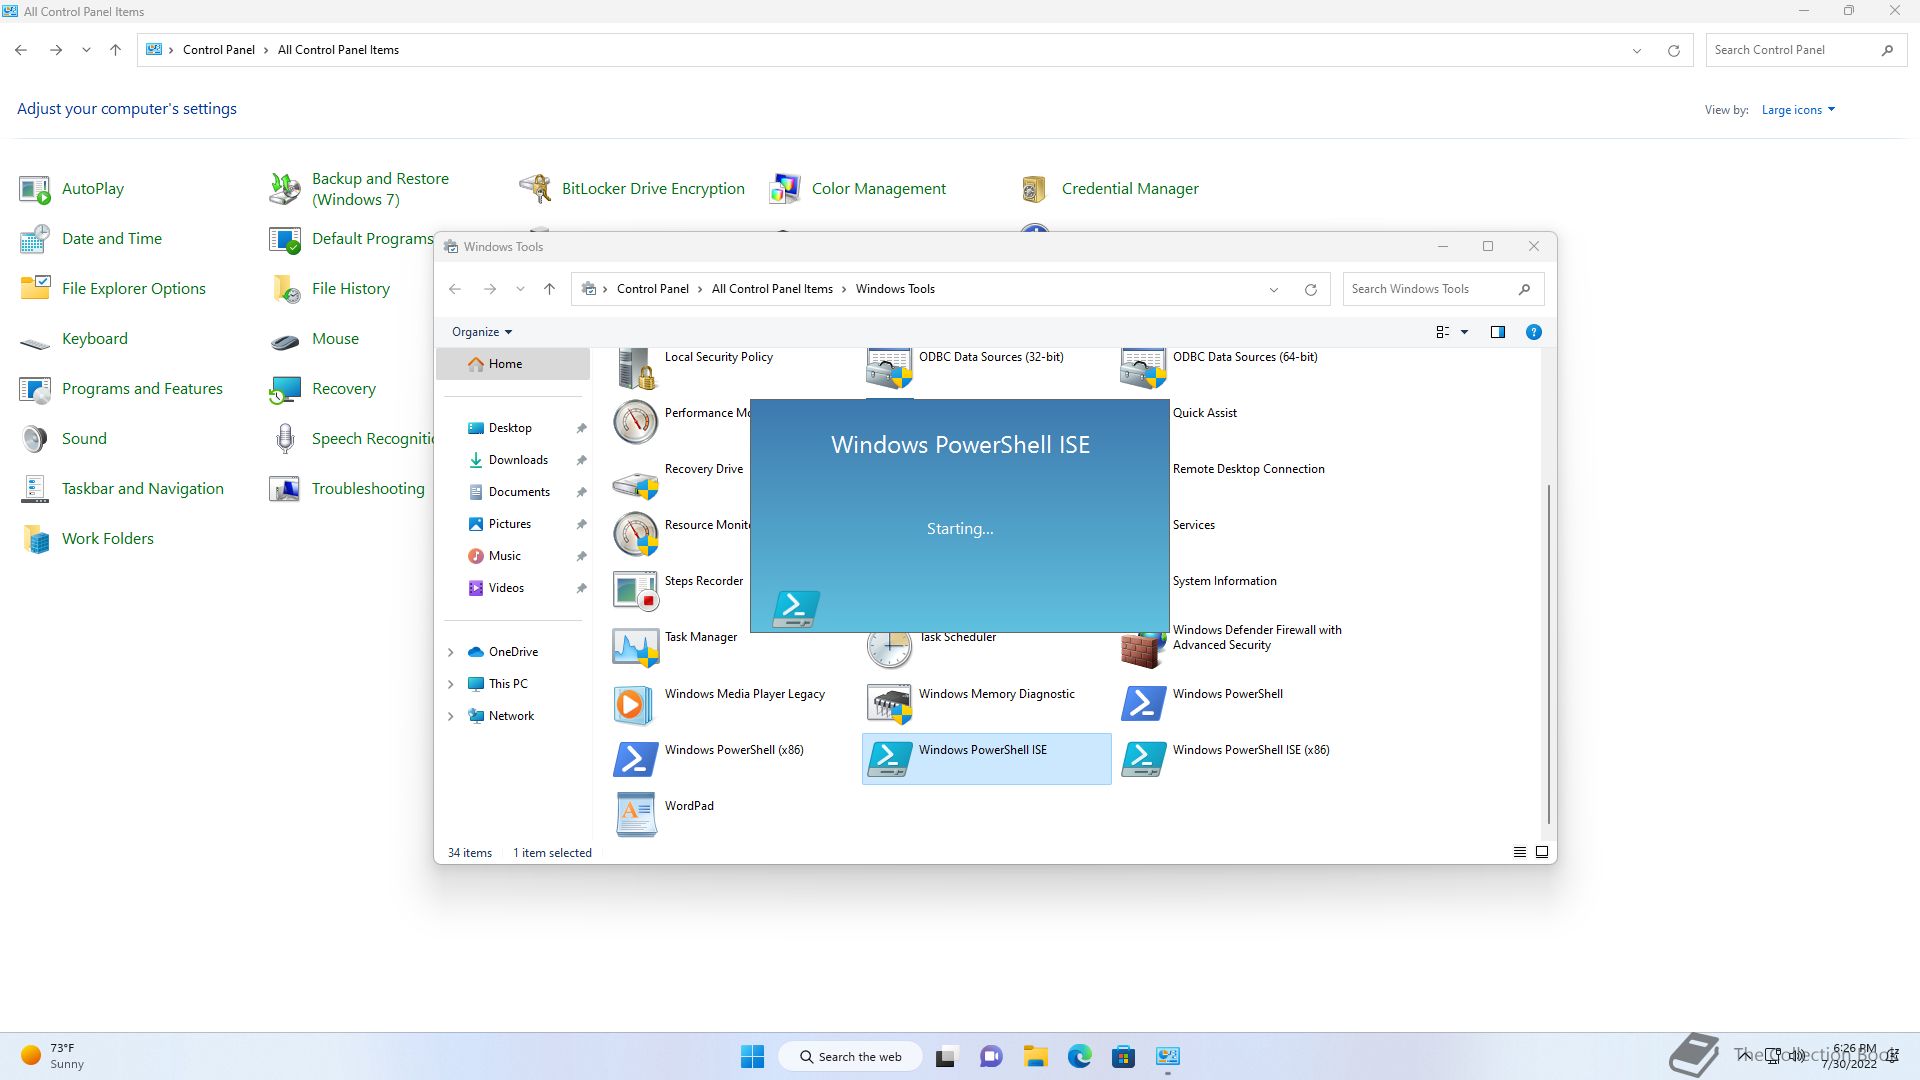Viewport: 1920px width, 1080px height.
Task: Open Programs and Features icon
Action: tap(35, 389)
